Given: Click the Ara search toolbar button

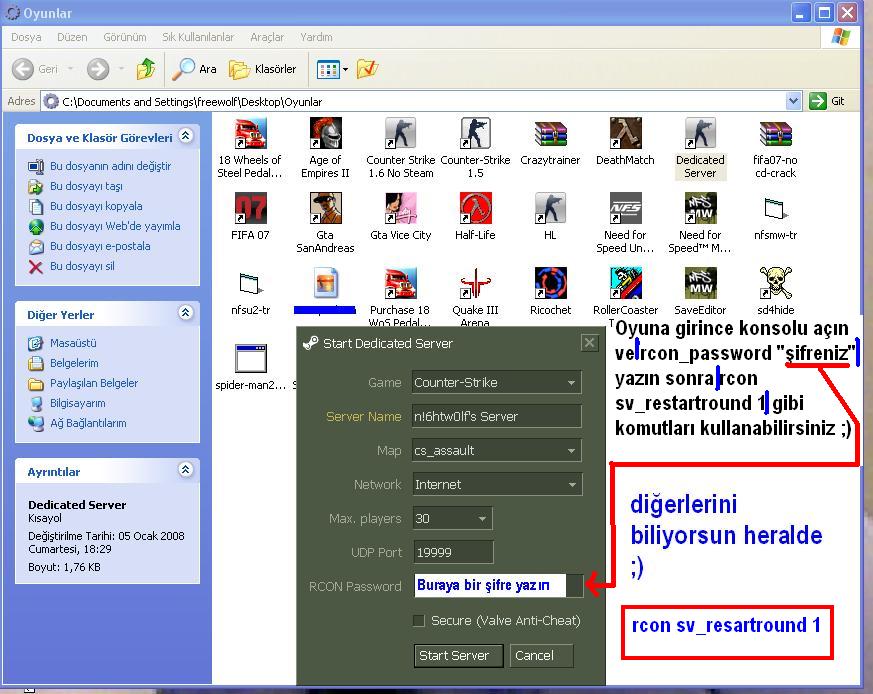Looking at the screenshot, I should 194,69.
